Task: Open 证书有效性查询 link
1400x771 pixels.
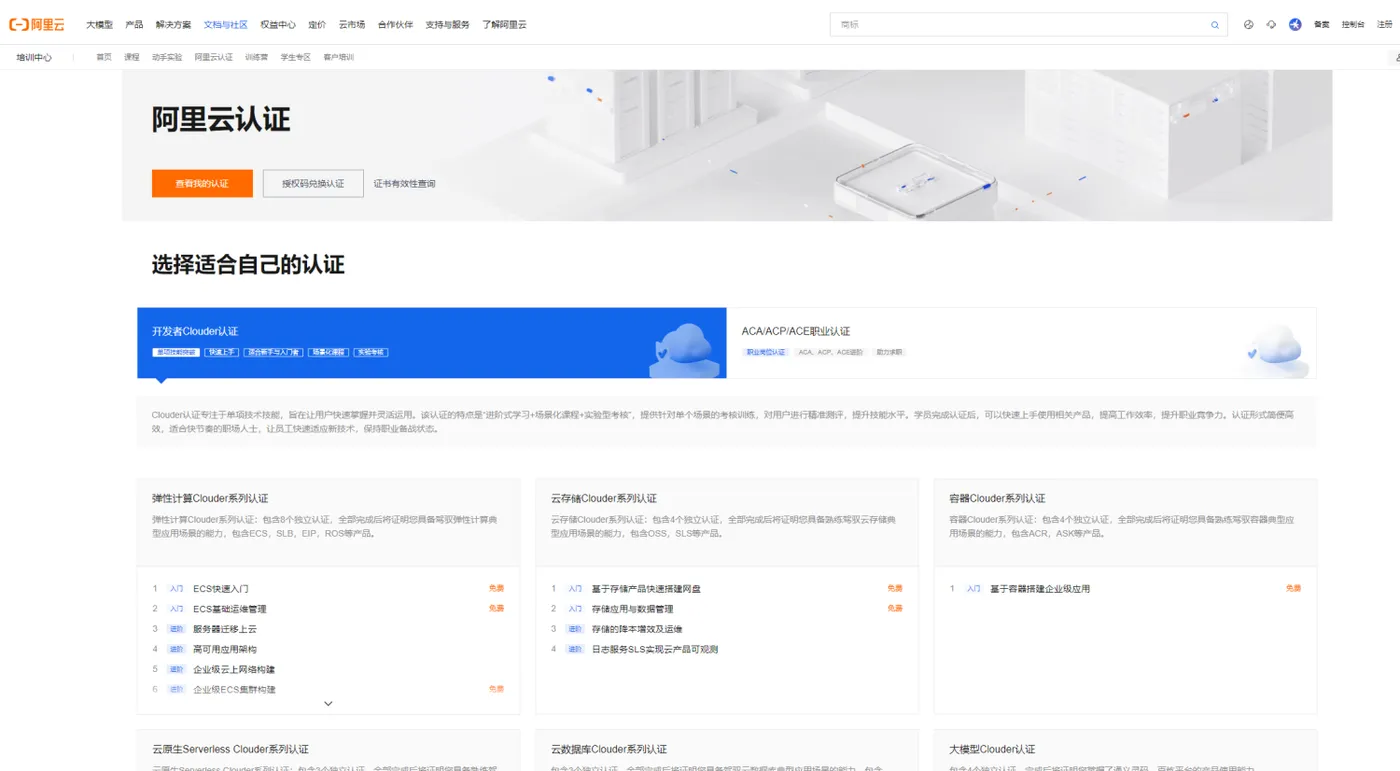Action: [404, 184]
